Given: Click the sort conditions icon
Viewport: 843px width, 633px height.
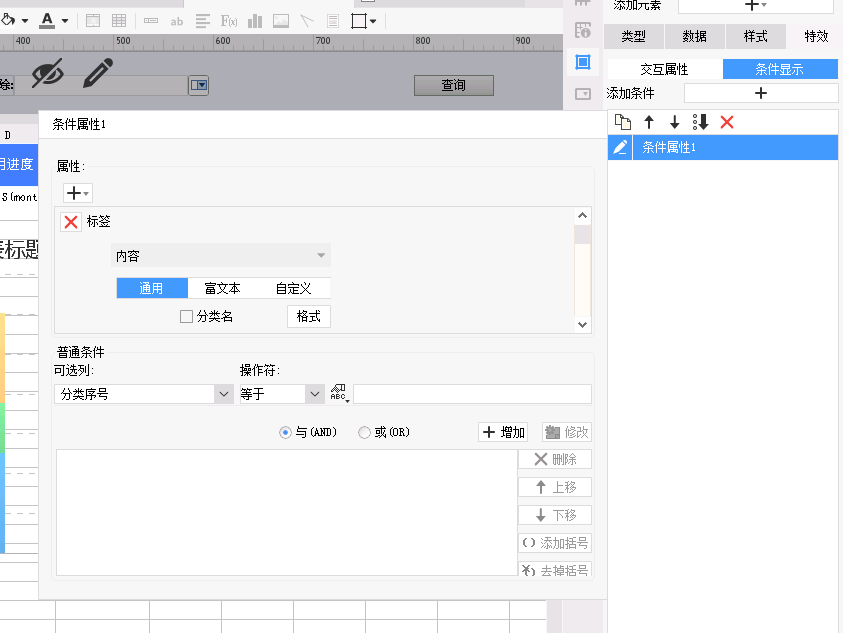Looking at the screenshot, I should [x=701, y=122].
